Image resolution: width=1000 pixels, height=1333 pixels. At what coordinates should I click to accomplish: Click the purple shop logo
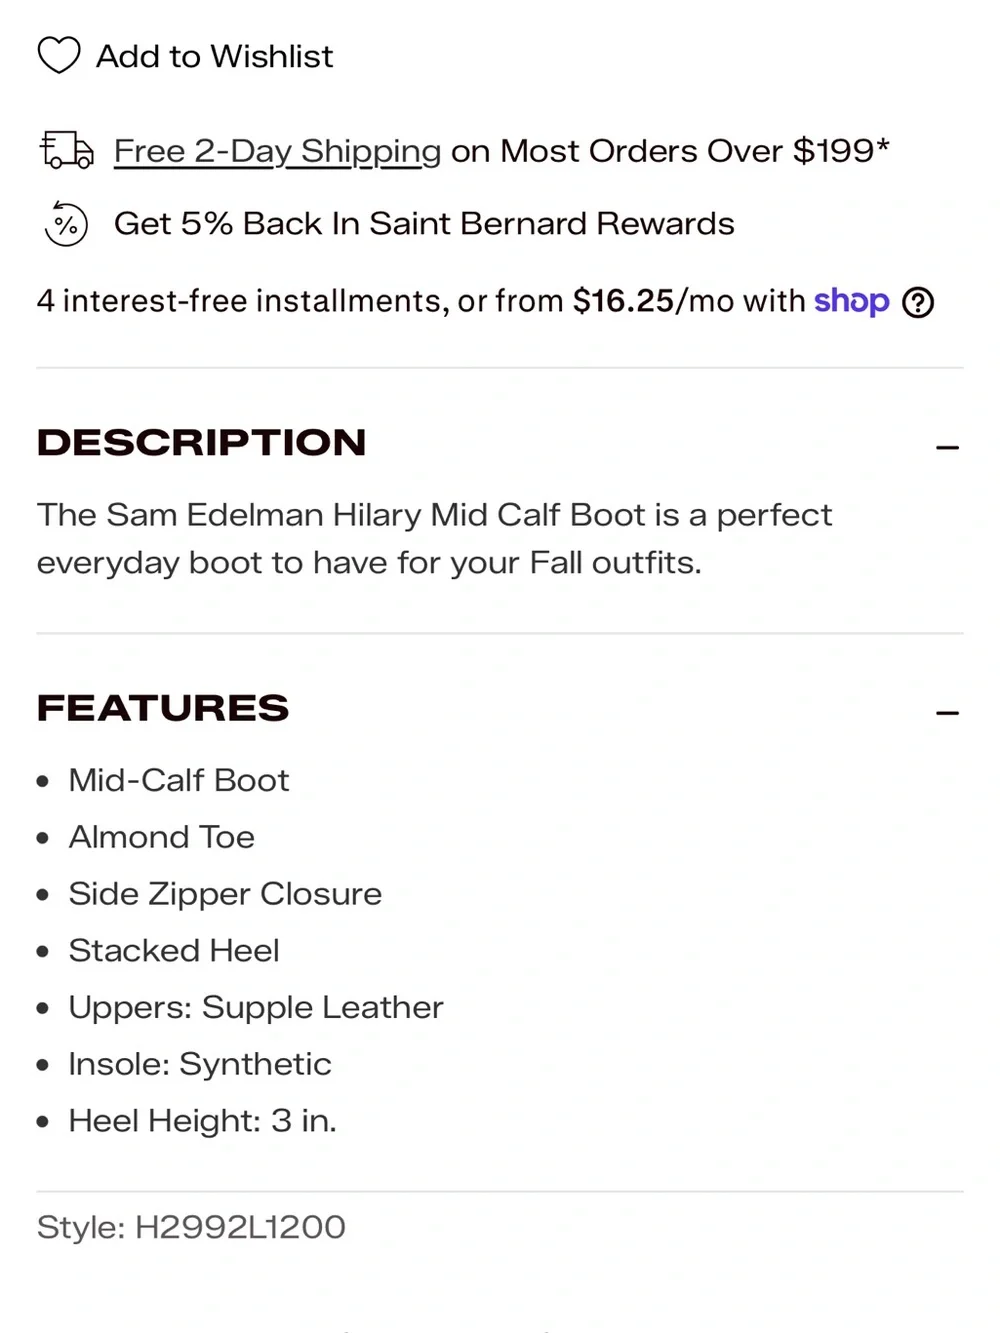(x=851, y=301)
